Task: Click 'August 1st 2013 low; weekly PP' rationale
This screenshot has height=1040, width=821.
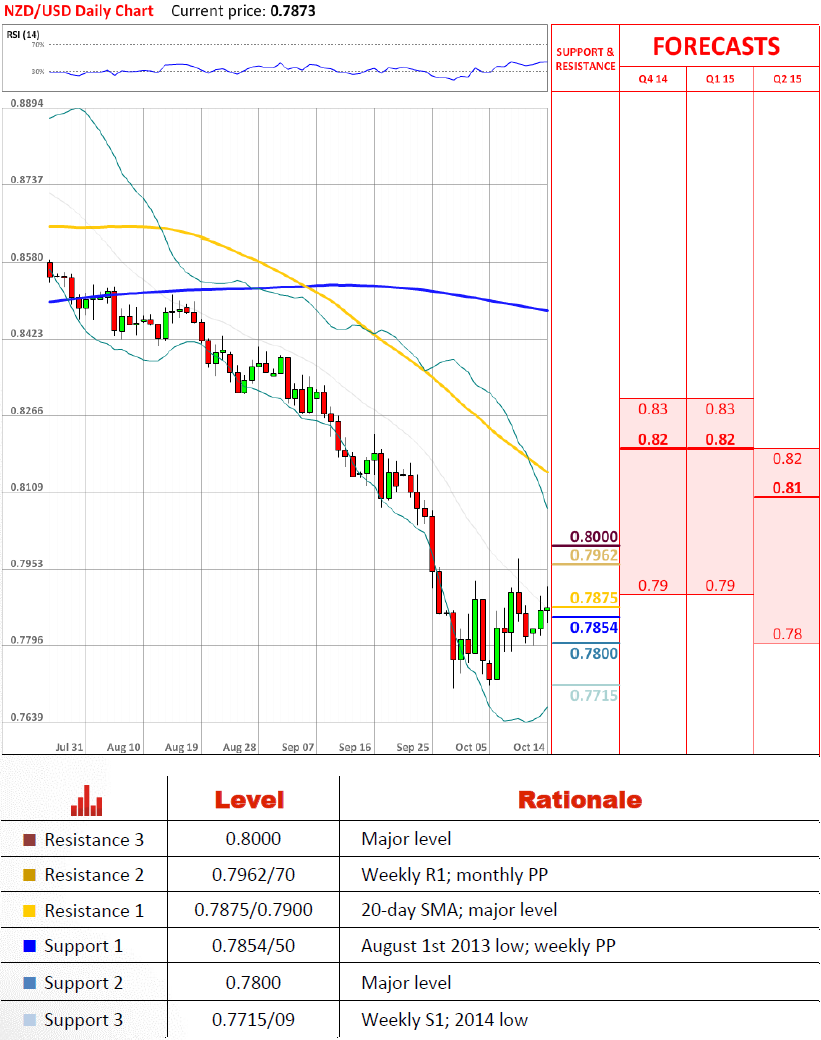Action: (x=488, y=946)
